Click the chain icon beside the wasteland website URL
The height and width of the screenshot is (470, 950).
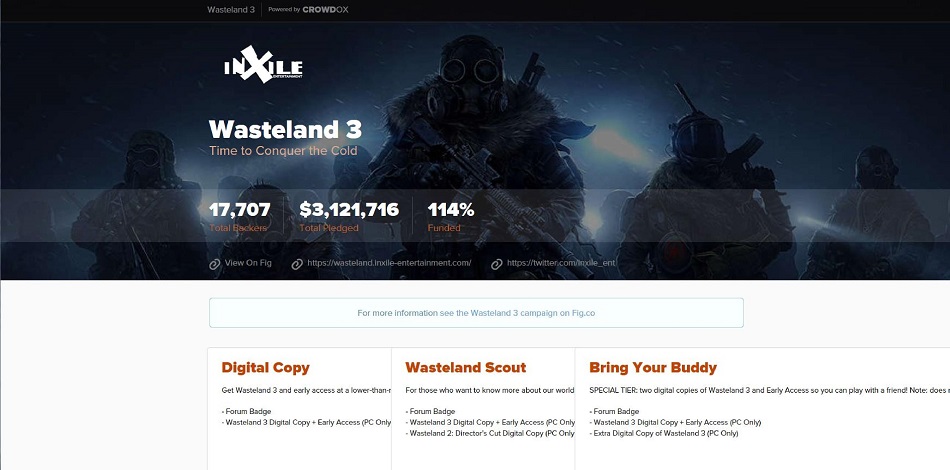(297, 264)
